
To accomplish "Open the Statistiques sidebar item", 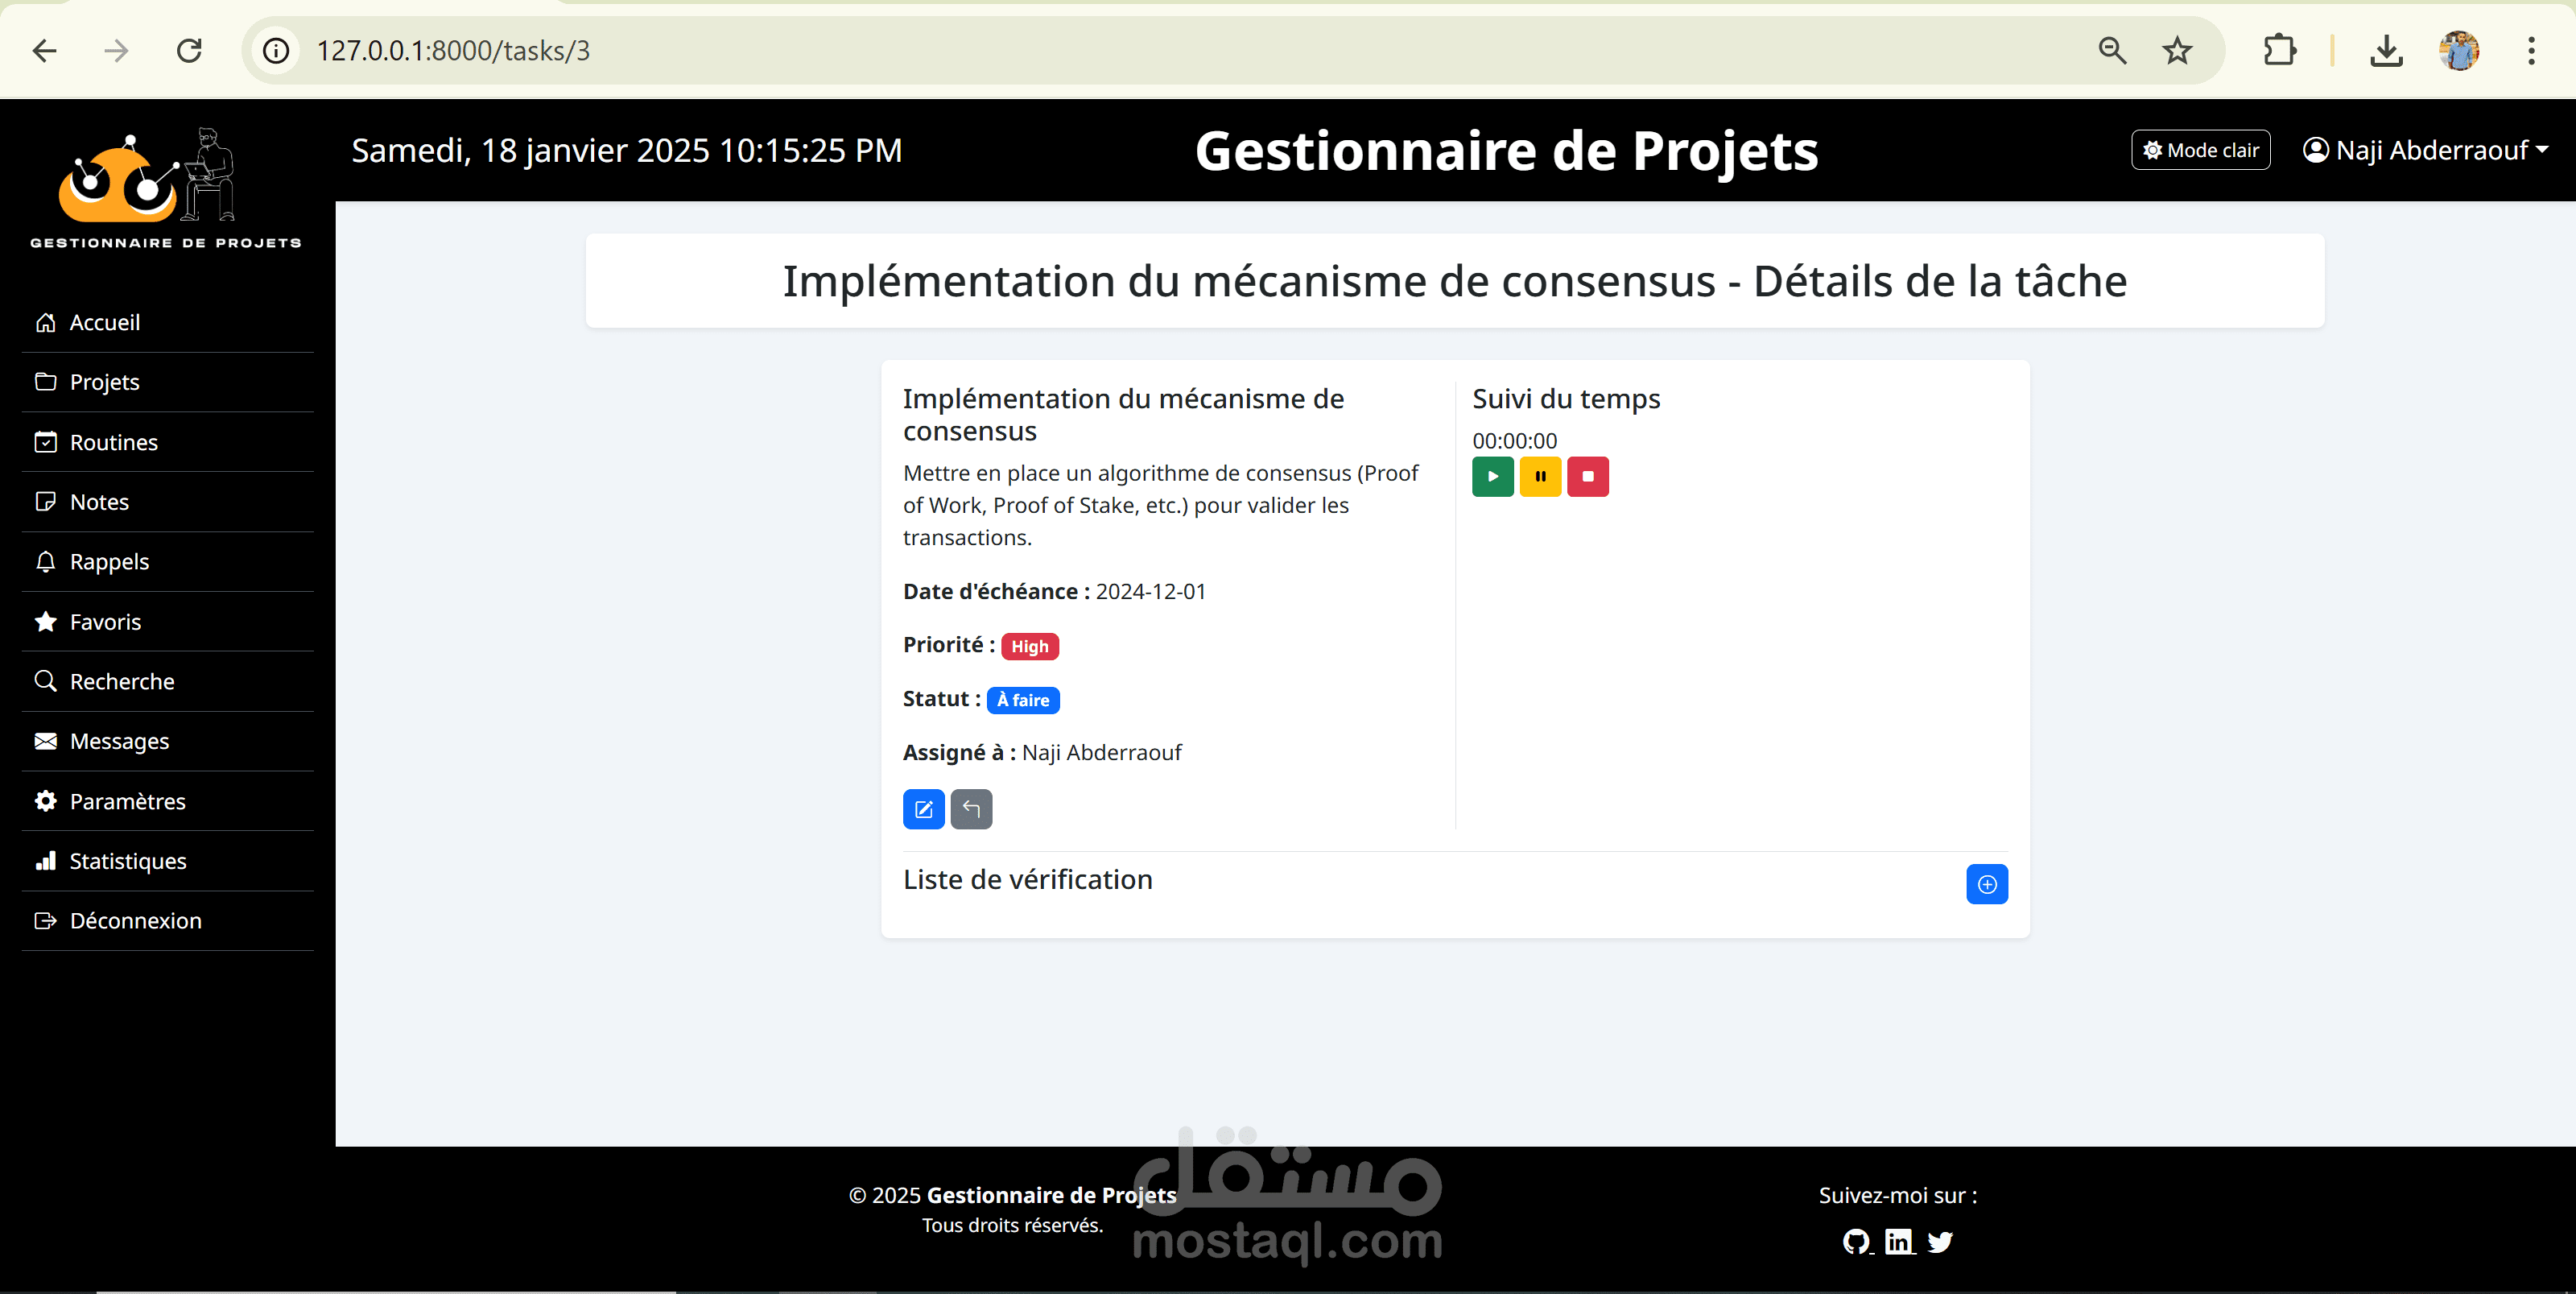I will click(127, 861).
